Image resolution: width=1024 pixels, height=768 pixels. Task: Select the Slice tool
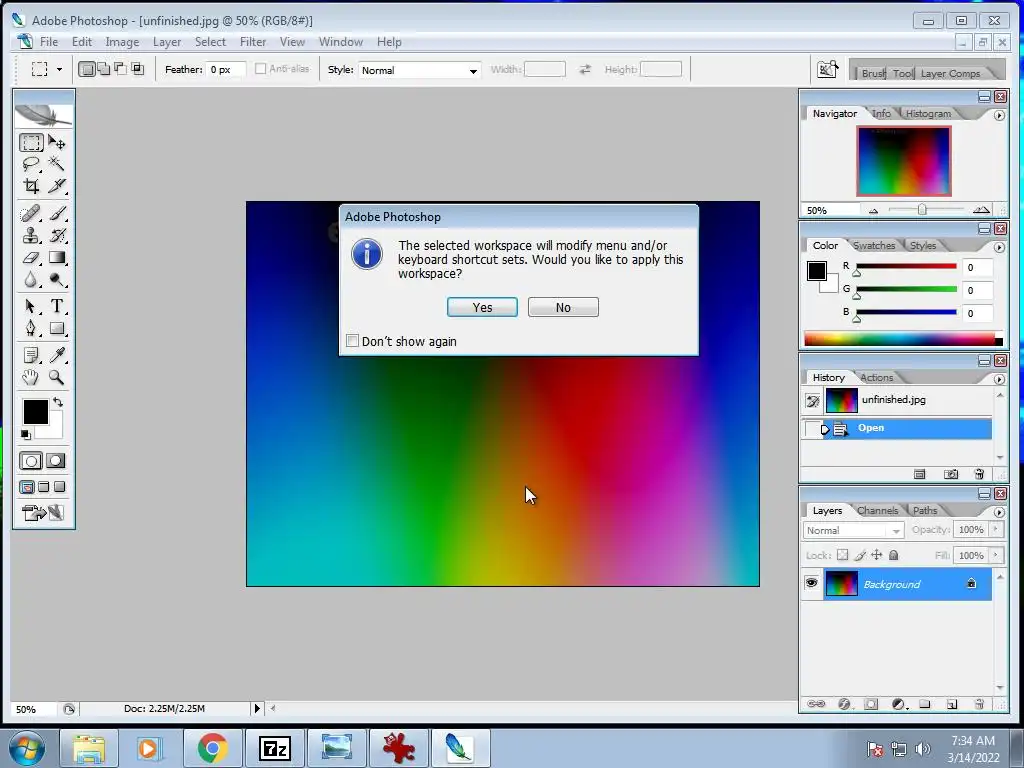click(57, 186)
